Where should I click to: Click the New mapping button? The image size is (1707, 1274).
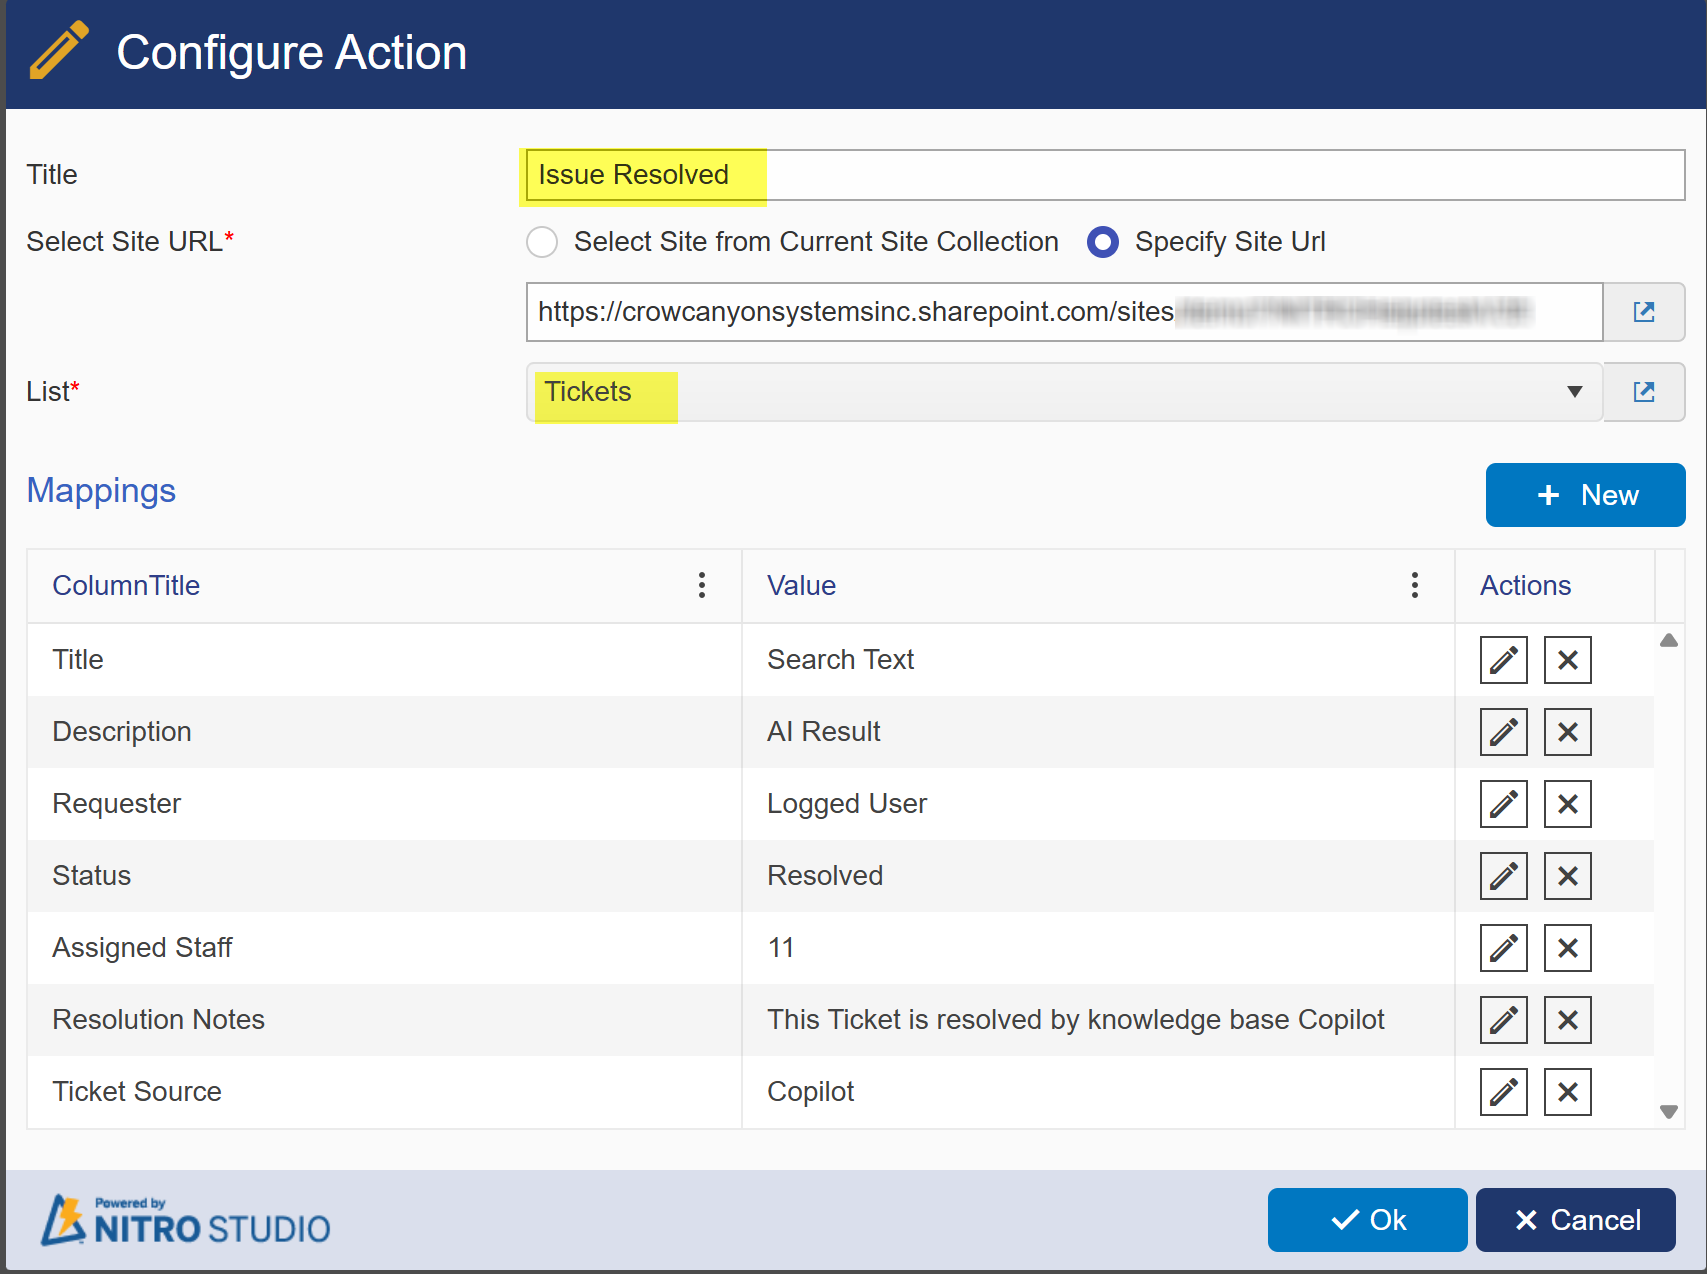[1585, 495]
